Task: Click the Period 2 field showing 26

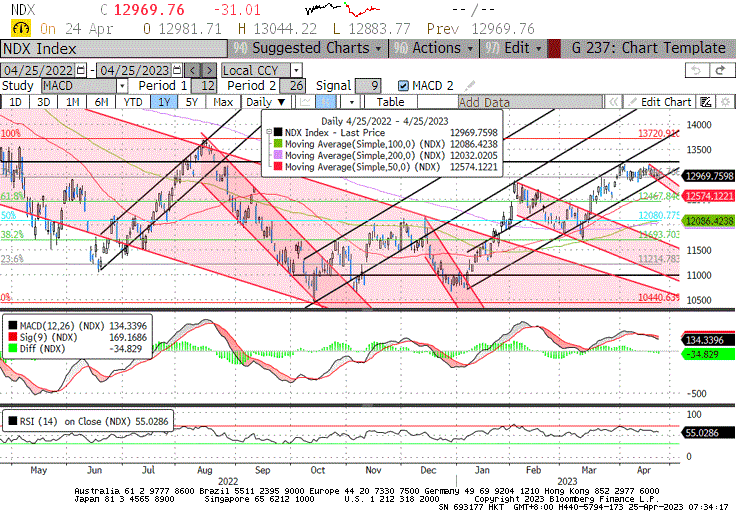Action: tap(292, 86)
